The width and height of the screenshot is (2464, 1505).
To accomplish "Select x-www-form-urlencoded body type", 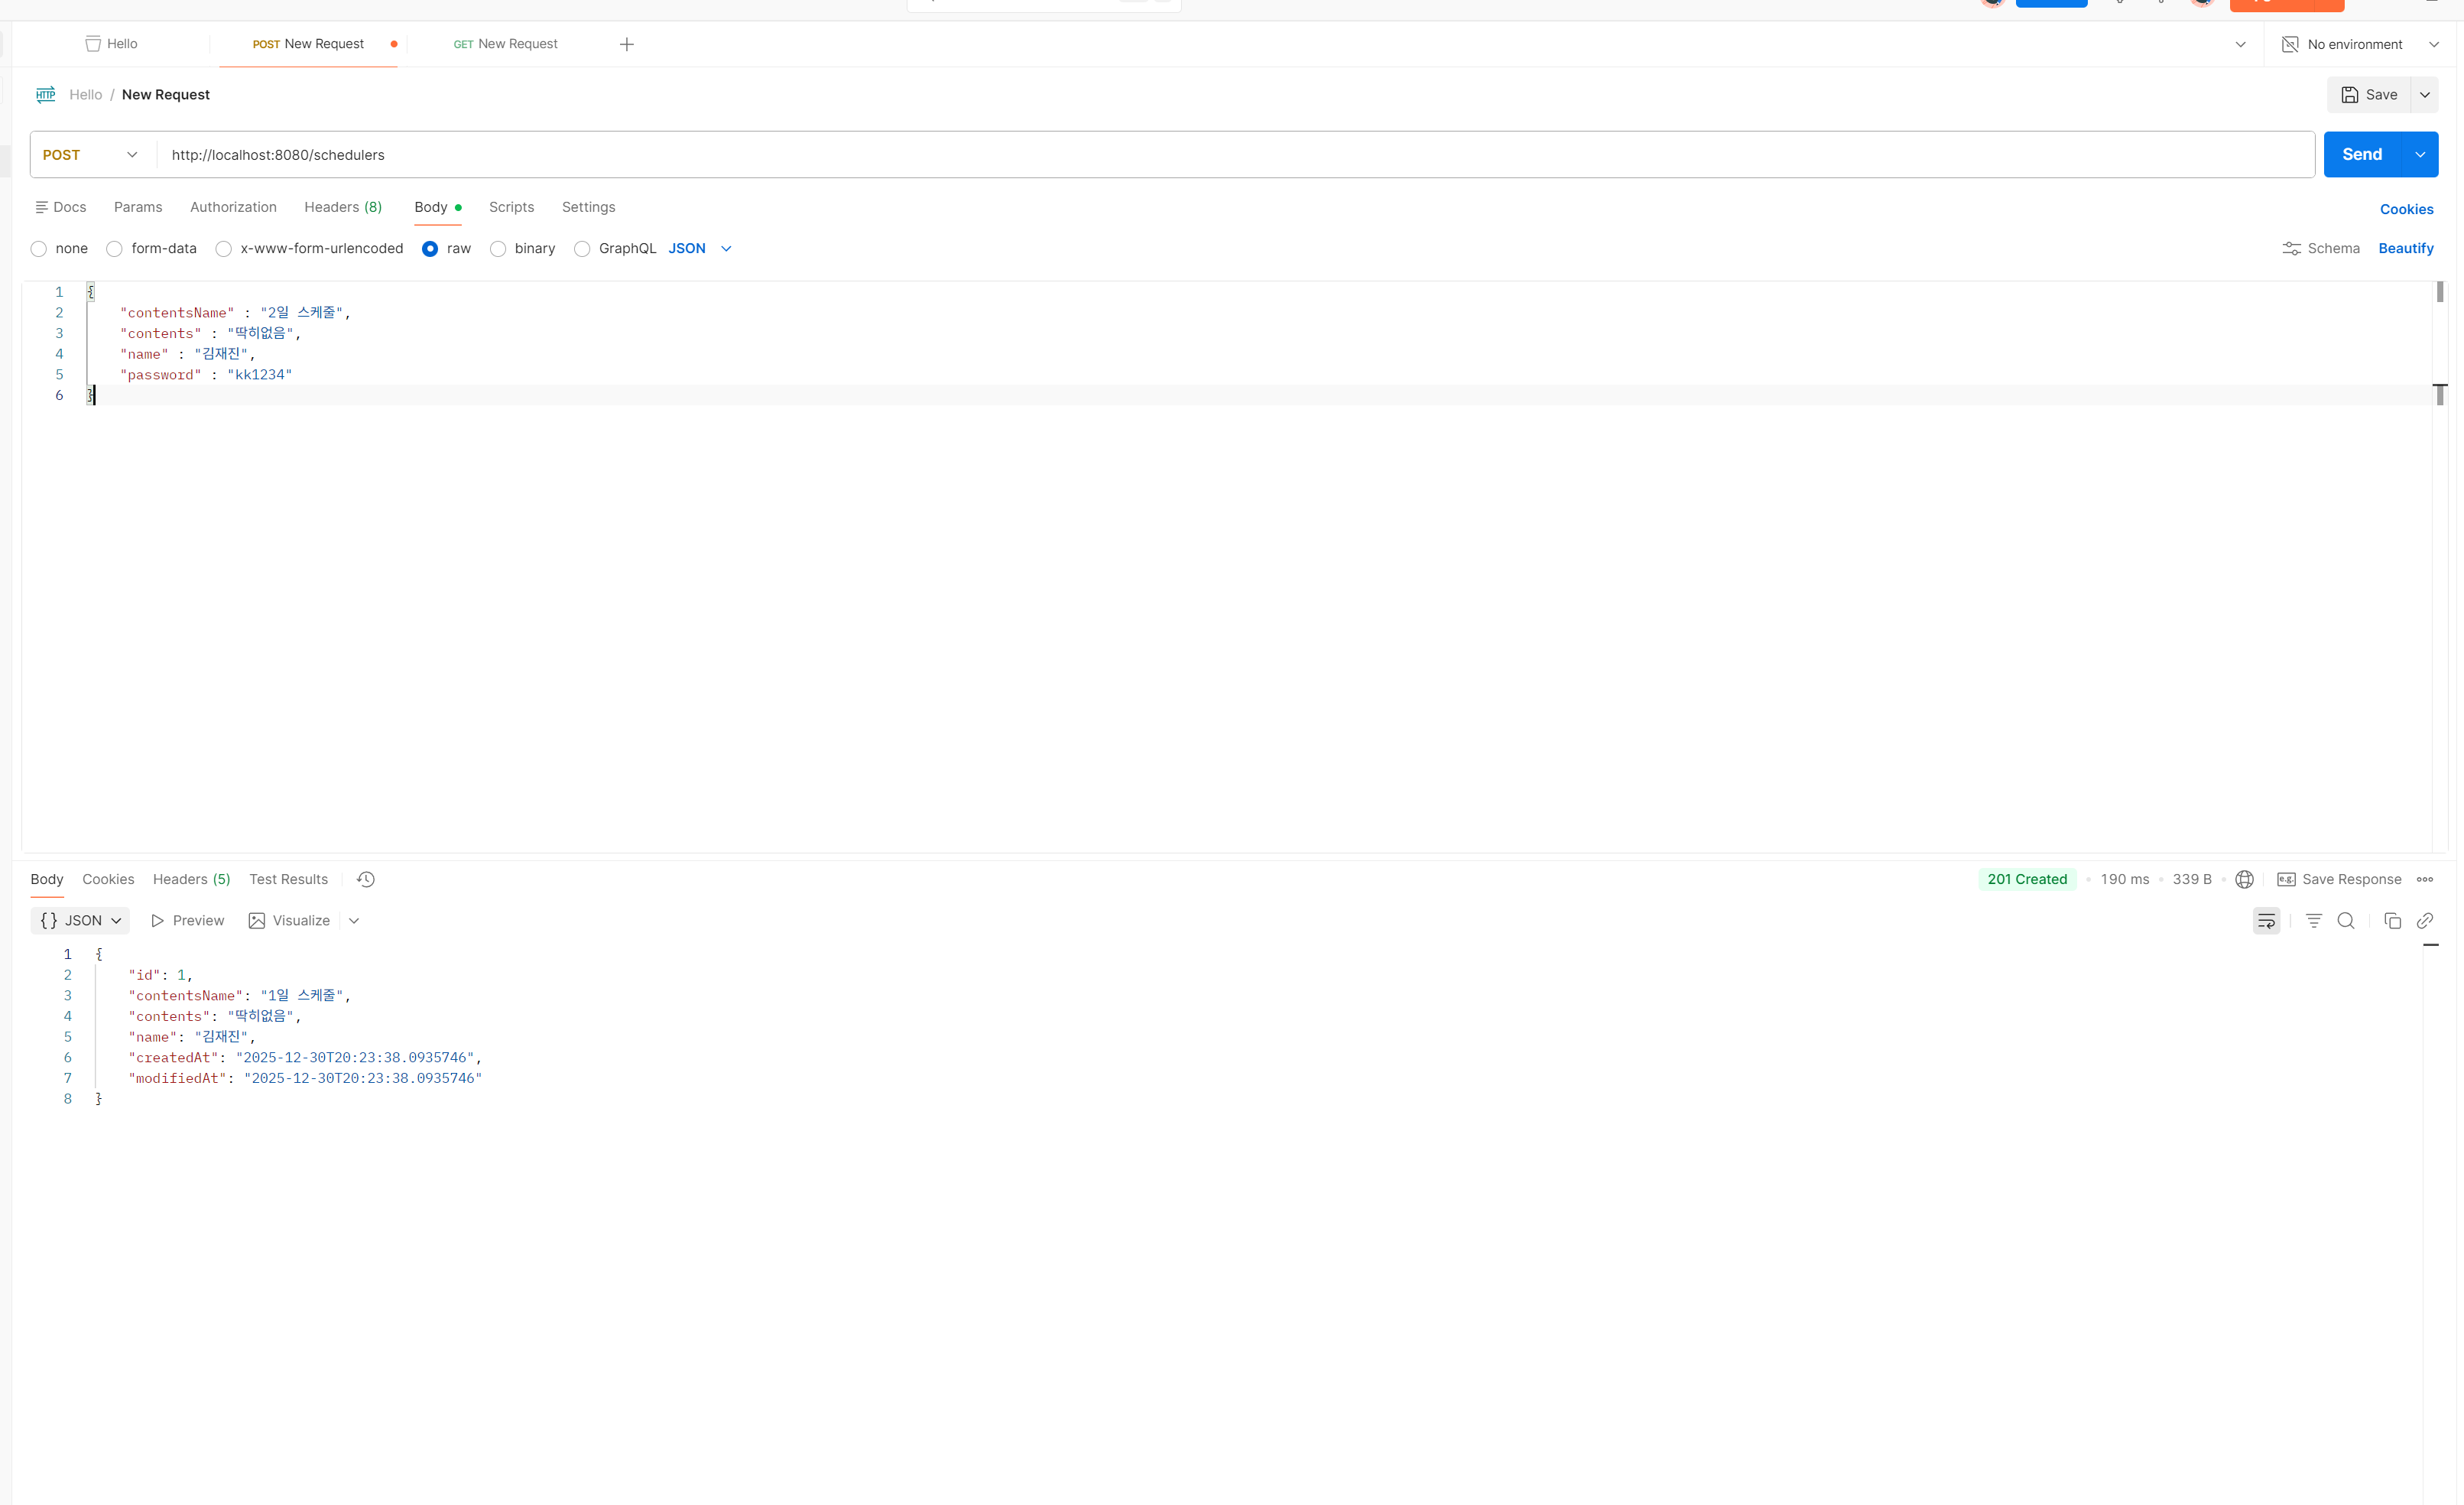I will tap(224, 249).
